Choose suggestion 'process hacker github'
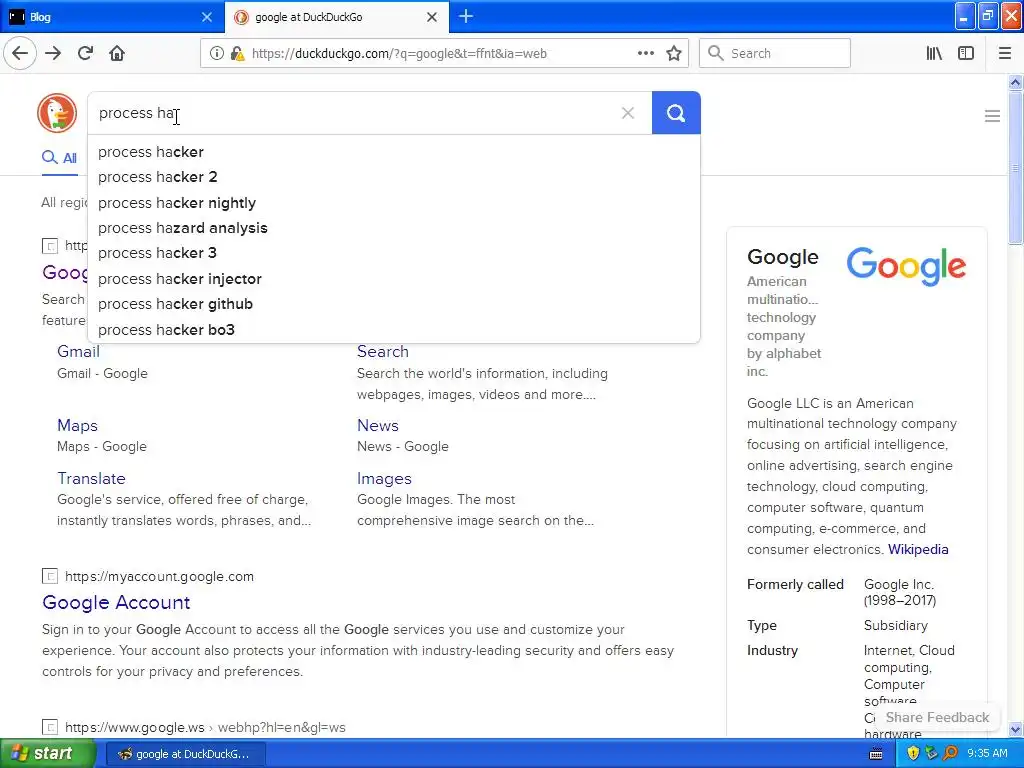Viewport: 1024px width, 768px height. point(394,304)
